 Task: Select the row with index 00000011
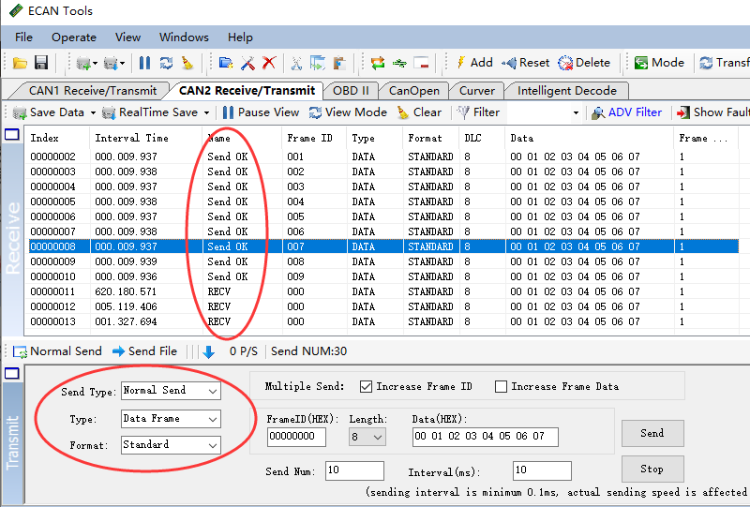tap(53, 291)
